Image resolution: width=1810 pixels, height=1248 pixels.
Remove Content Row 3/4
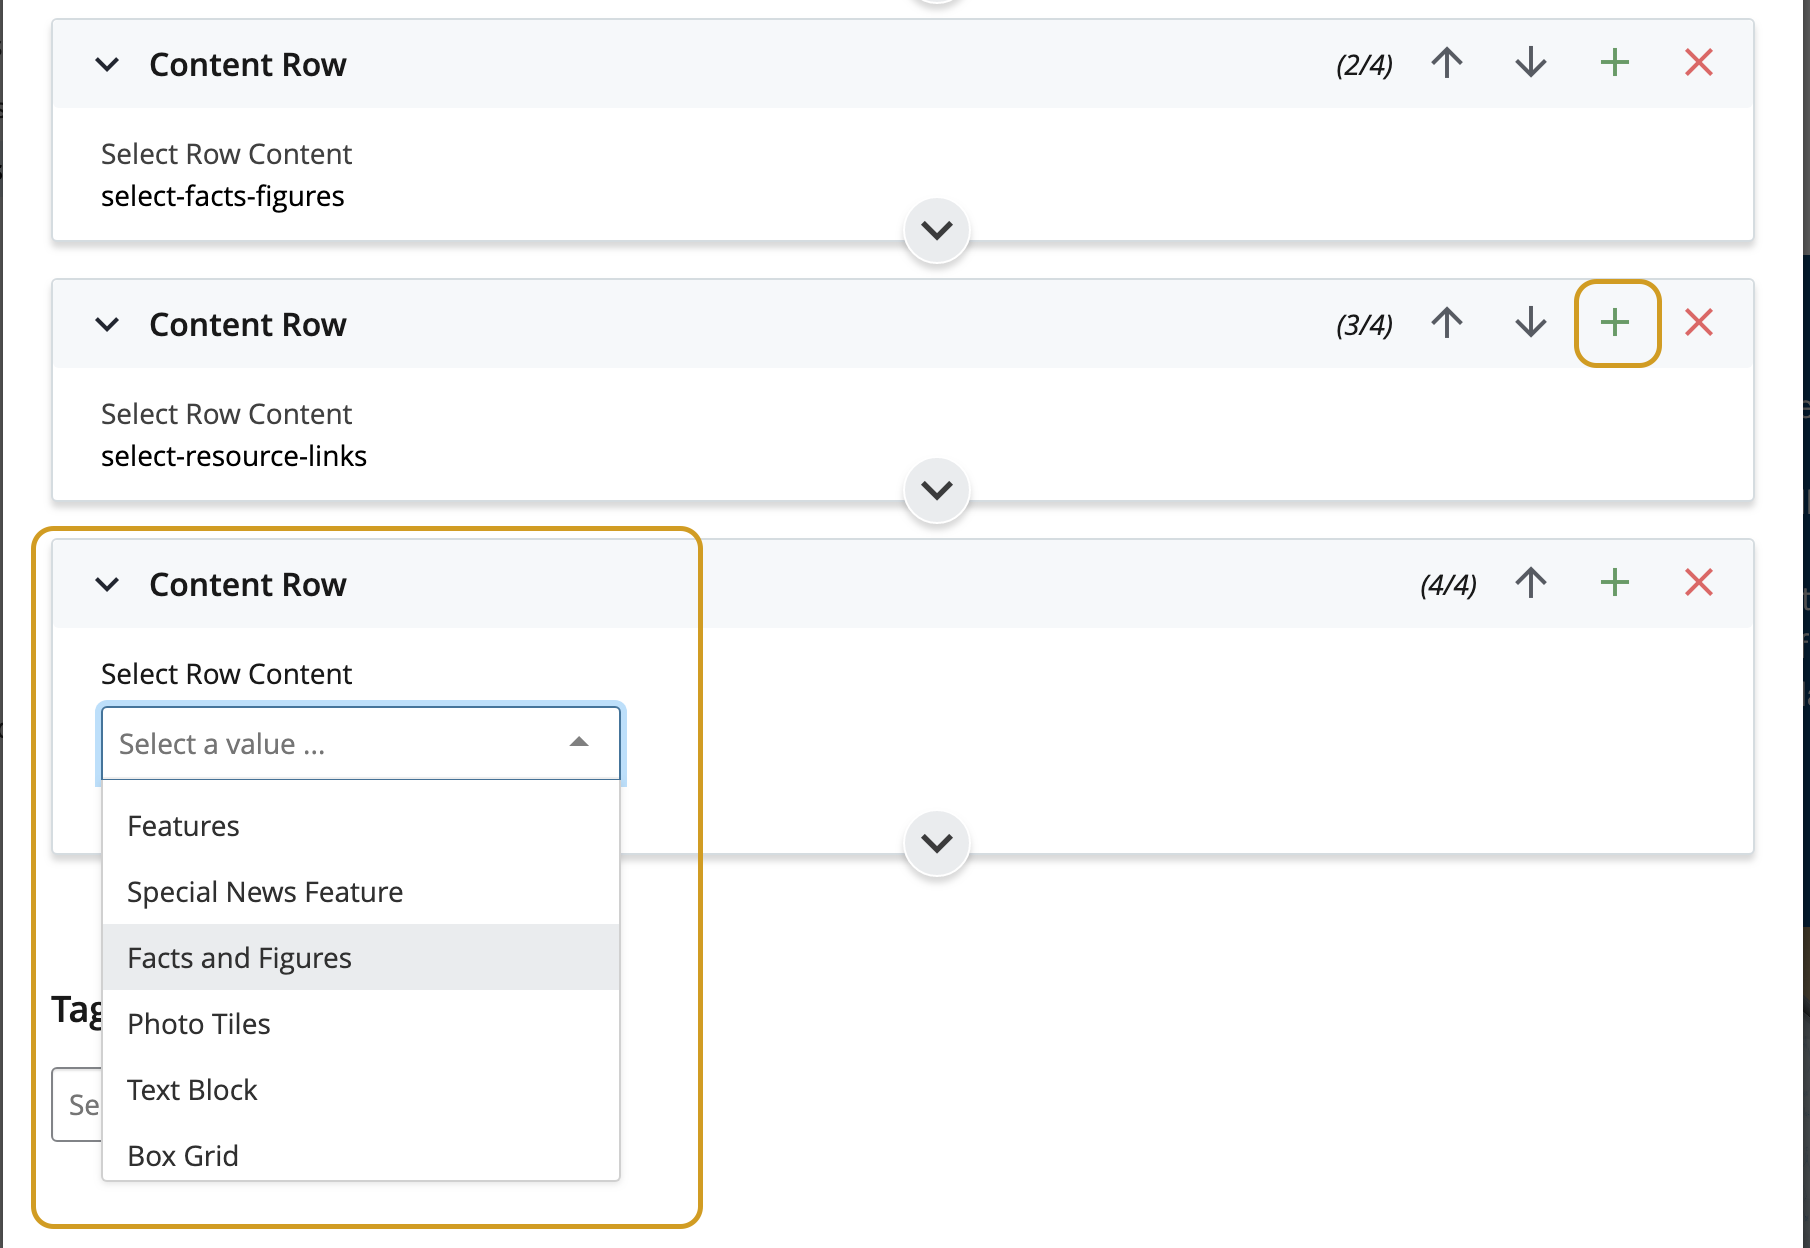pyautogui.click(x=1698, y=323)
